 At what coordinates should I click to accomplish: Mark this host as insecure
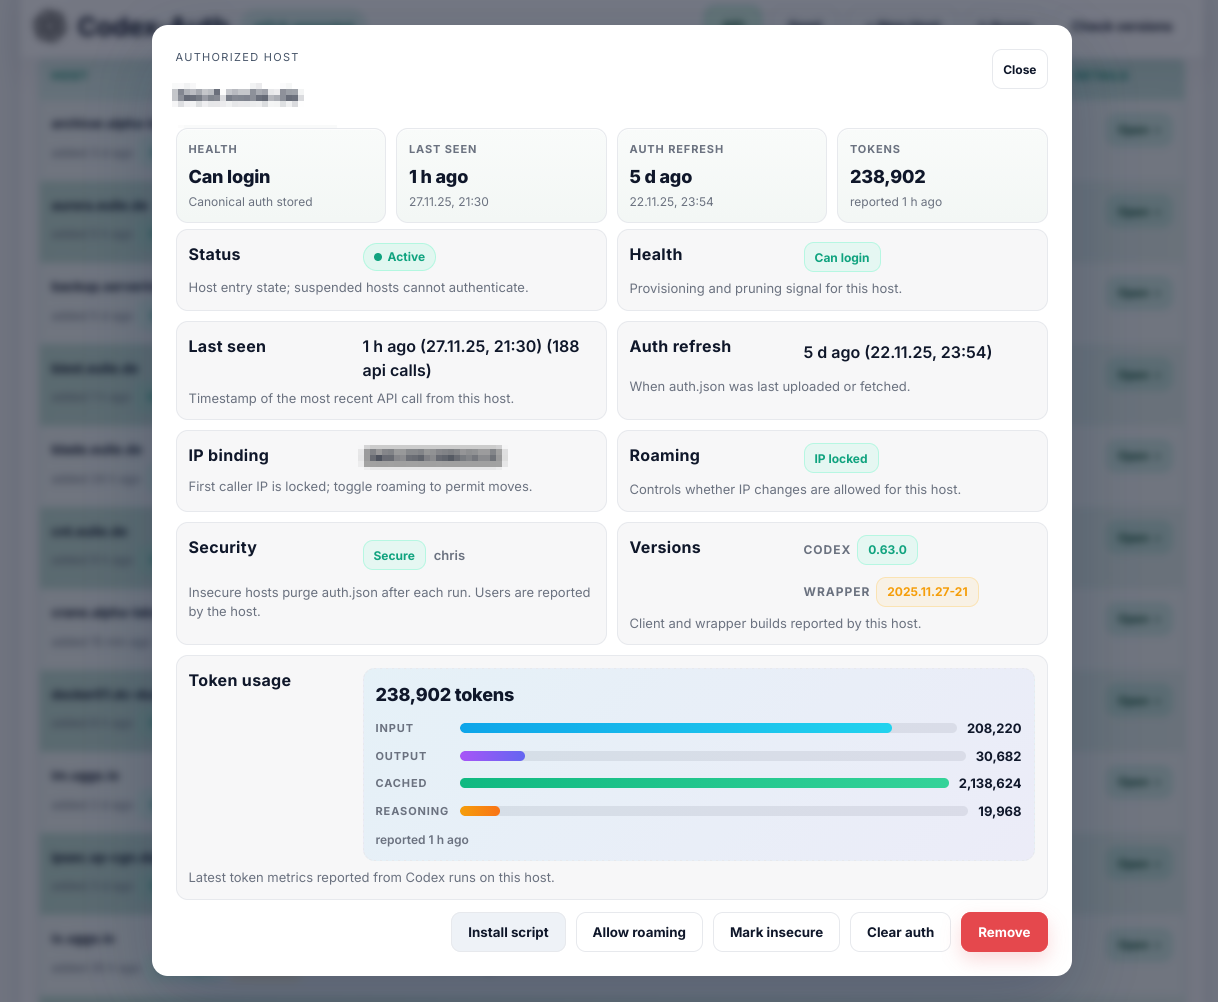click(776, 932)
